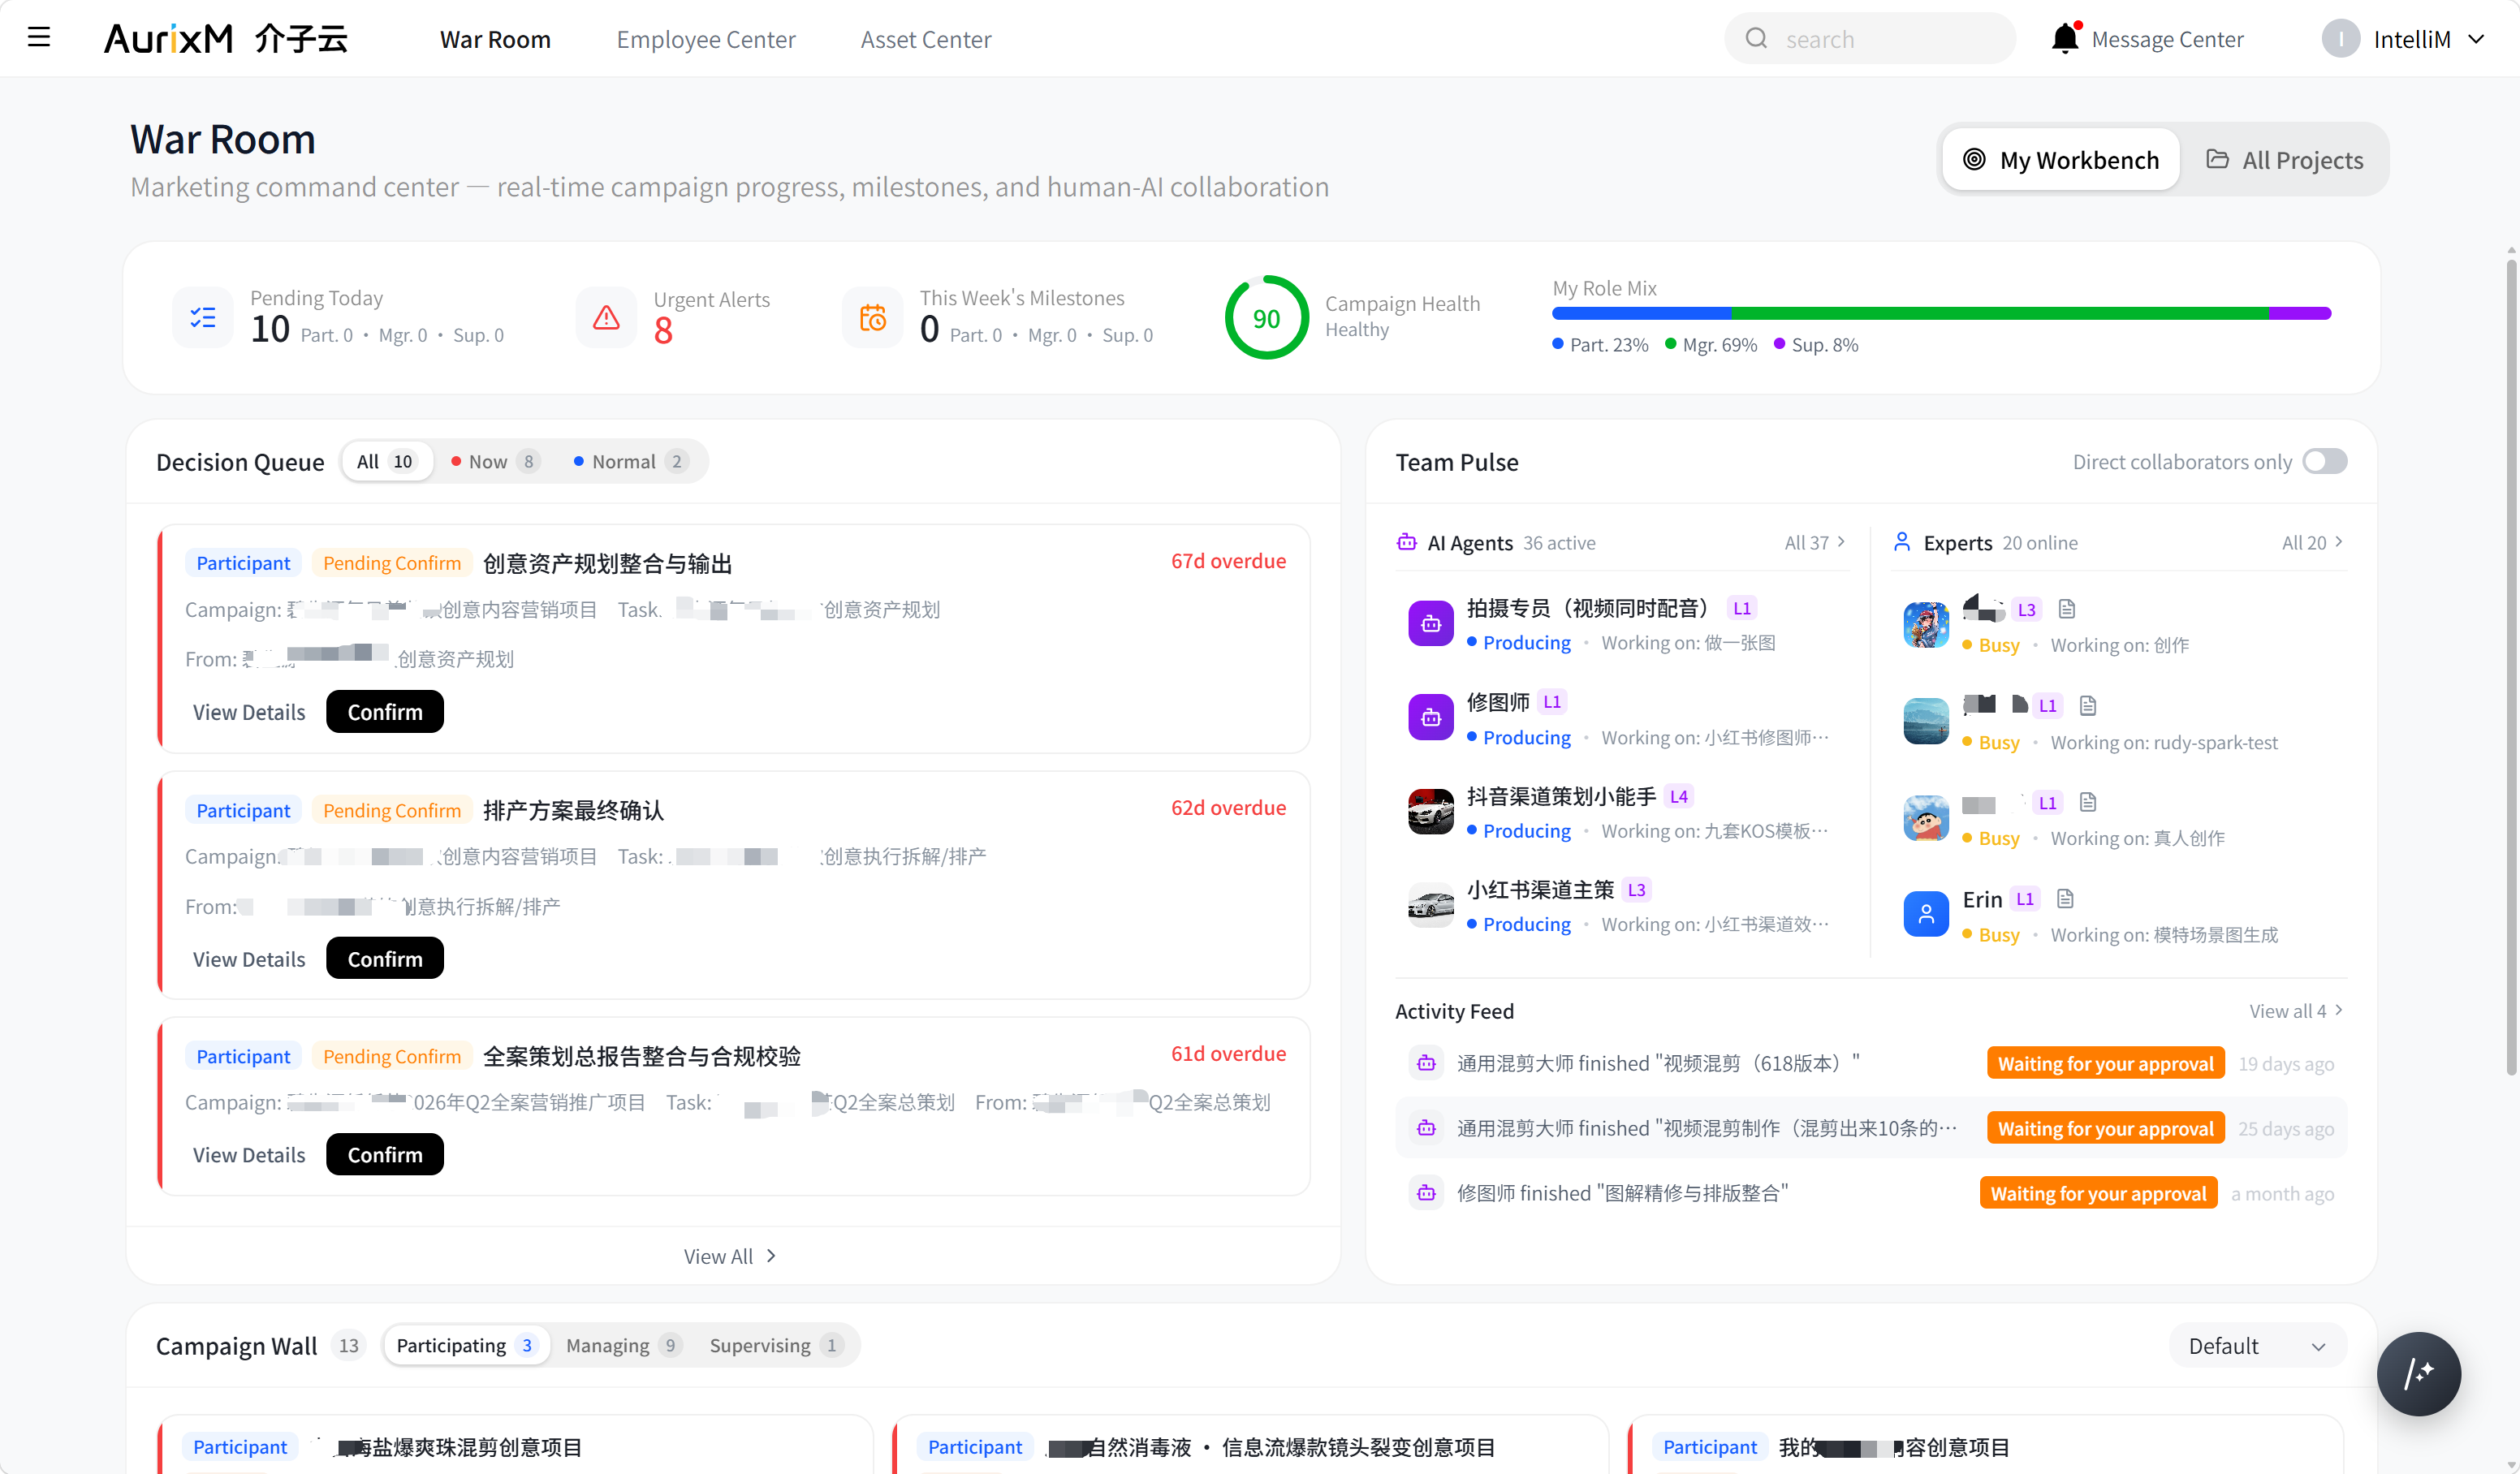Toggle Direct collaborators only switch
The width and height of the screenshot is (2520, 1474).
pyautogui.click(x=2324, y=461)
